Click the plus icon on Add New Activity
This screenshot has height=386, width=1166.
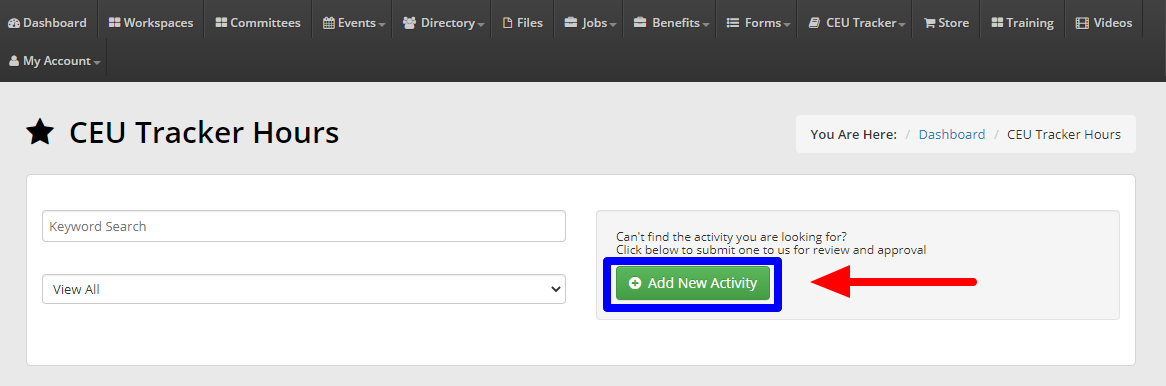[635, 283]
